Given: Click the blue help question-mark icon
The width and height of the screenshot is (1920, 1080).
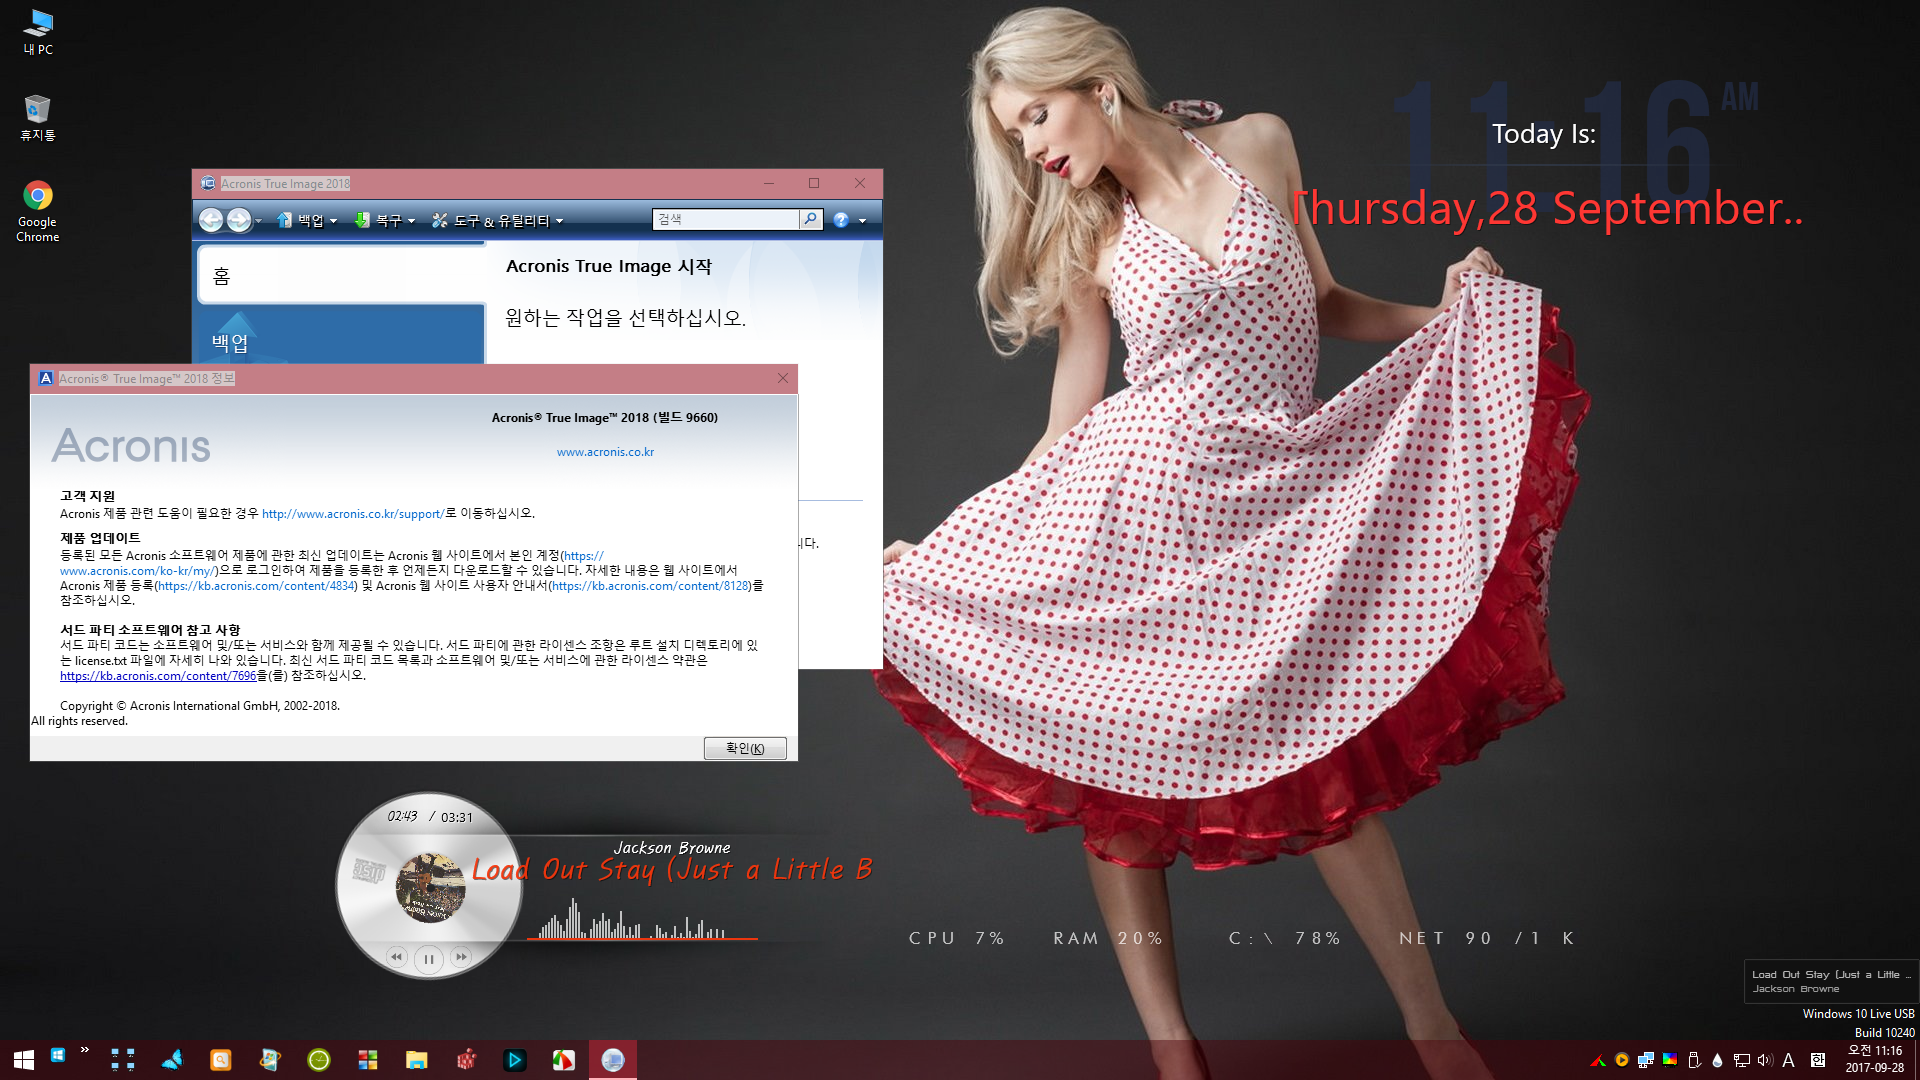Looking at the screenshot, I should (x=842, y=220).
